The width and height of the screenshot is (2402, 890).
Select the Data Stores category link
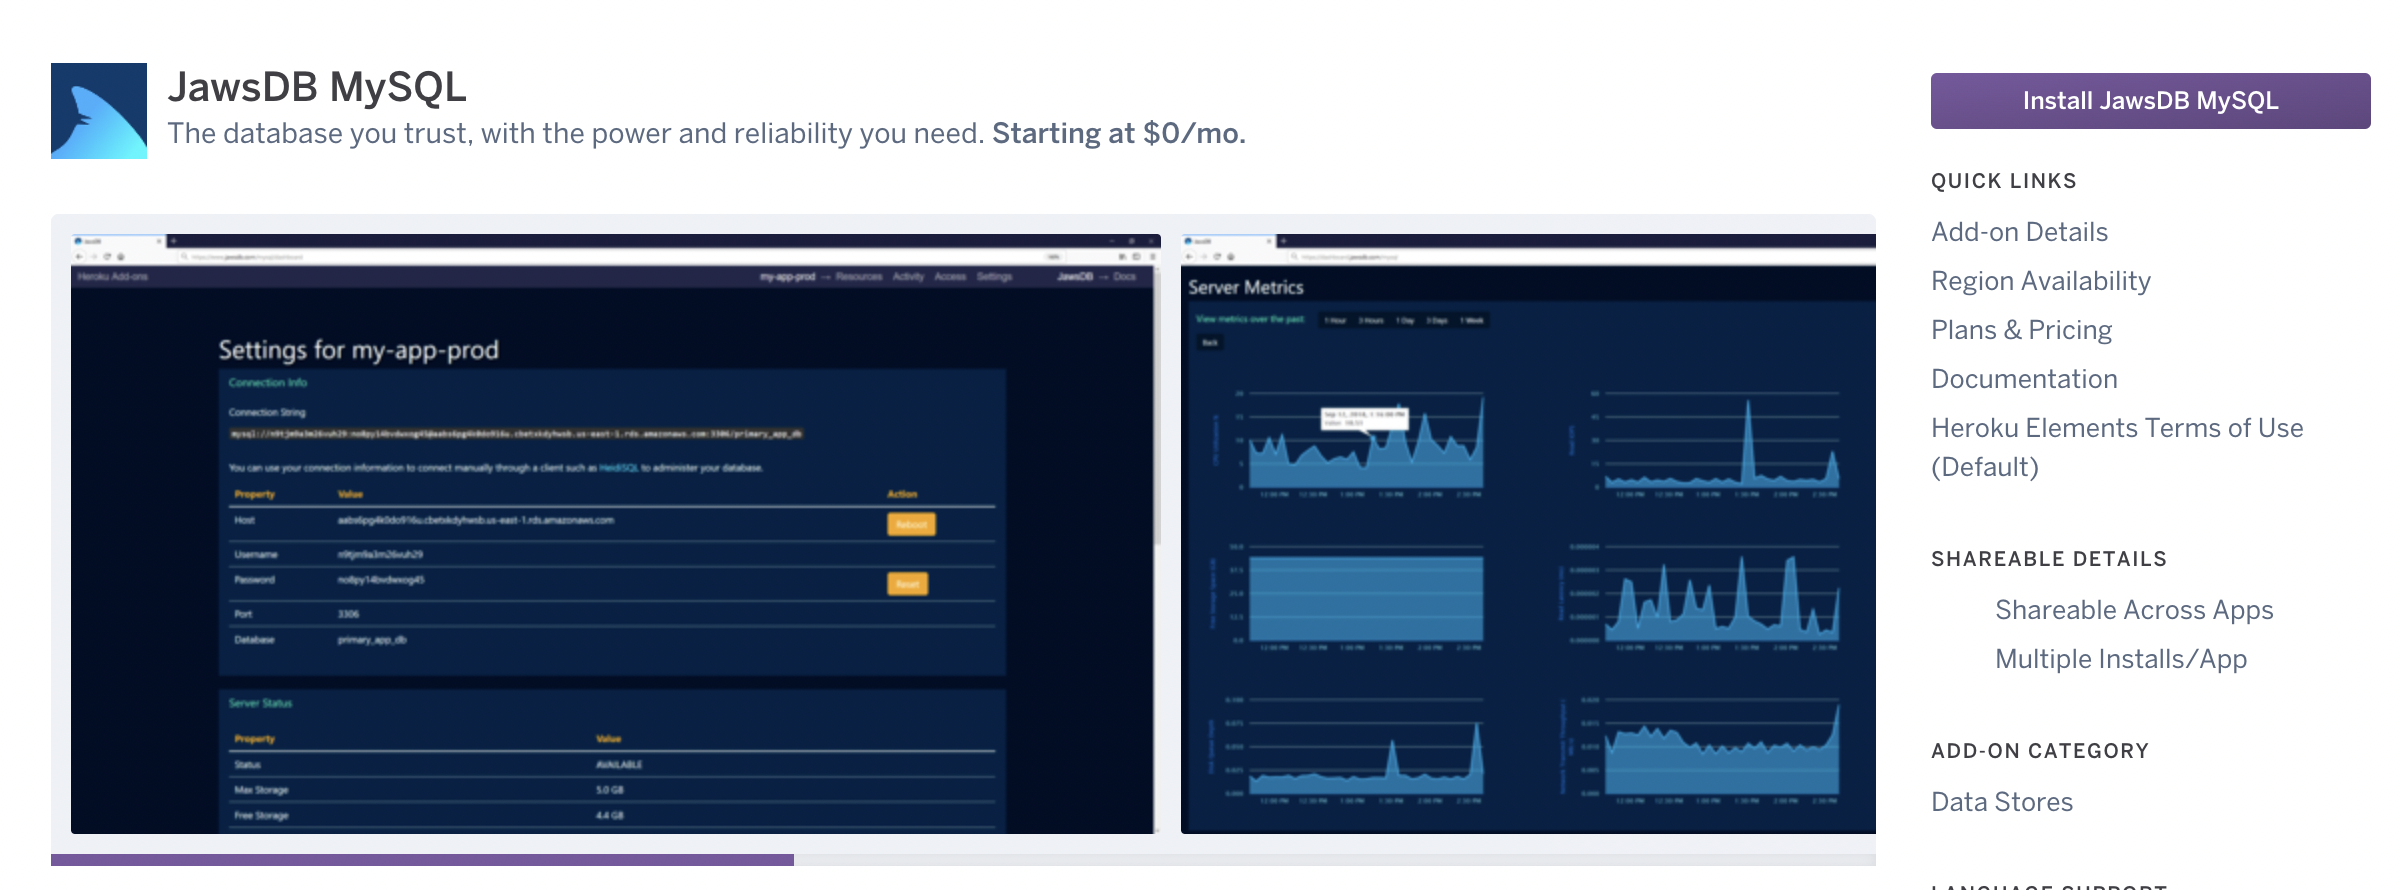pyautogui.click(x=2001, y=802)
